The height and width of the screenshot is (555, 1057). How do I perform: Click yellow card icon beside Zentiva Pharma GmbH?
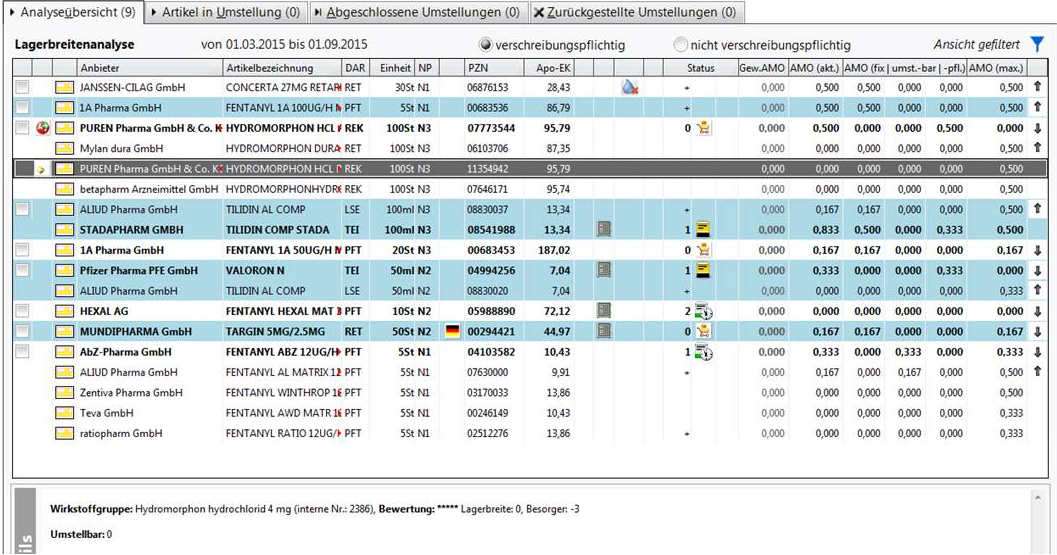click(x=64, y=393)
